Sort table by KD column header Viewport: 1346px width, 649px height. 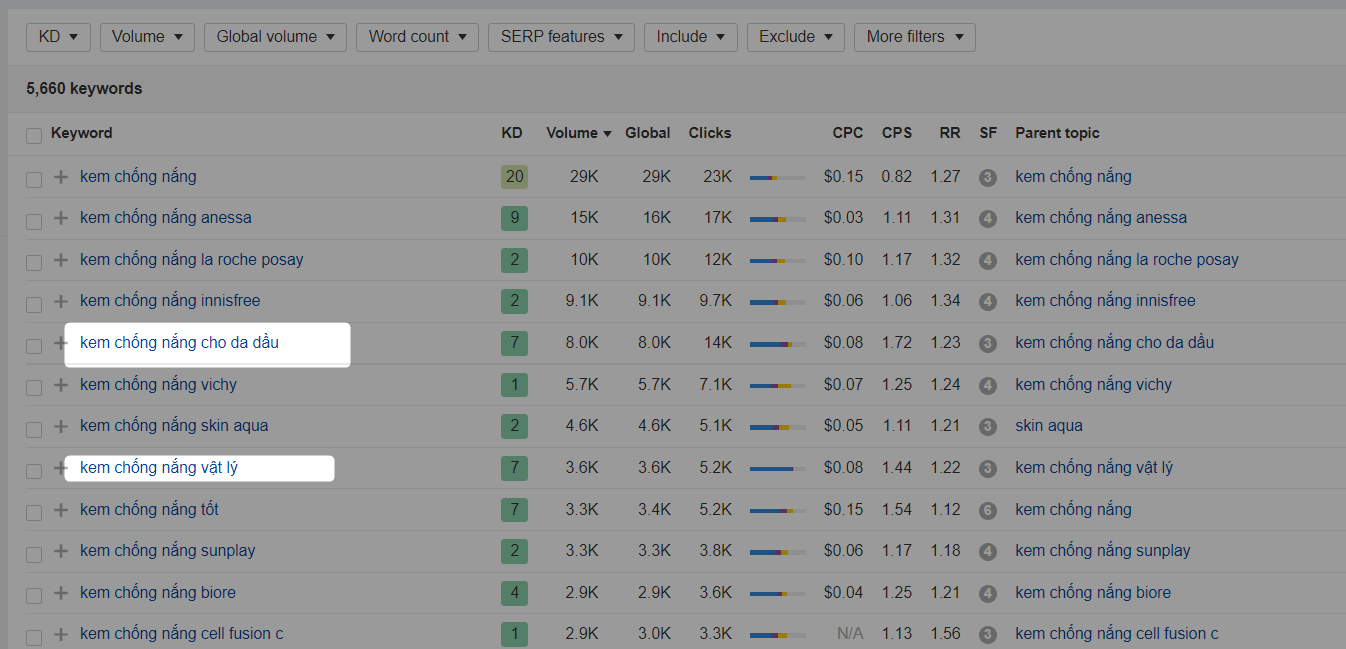coord(511,133)
